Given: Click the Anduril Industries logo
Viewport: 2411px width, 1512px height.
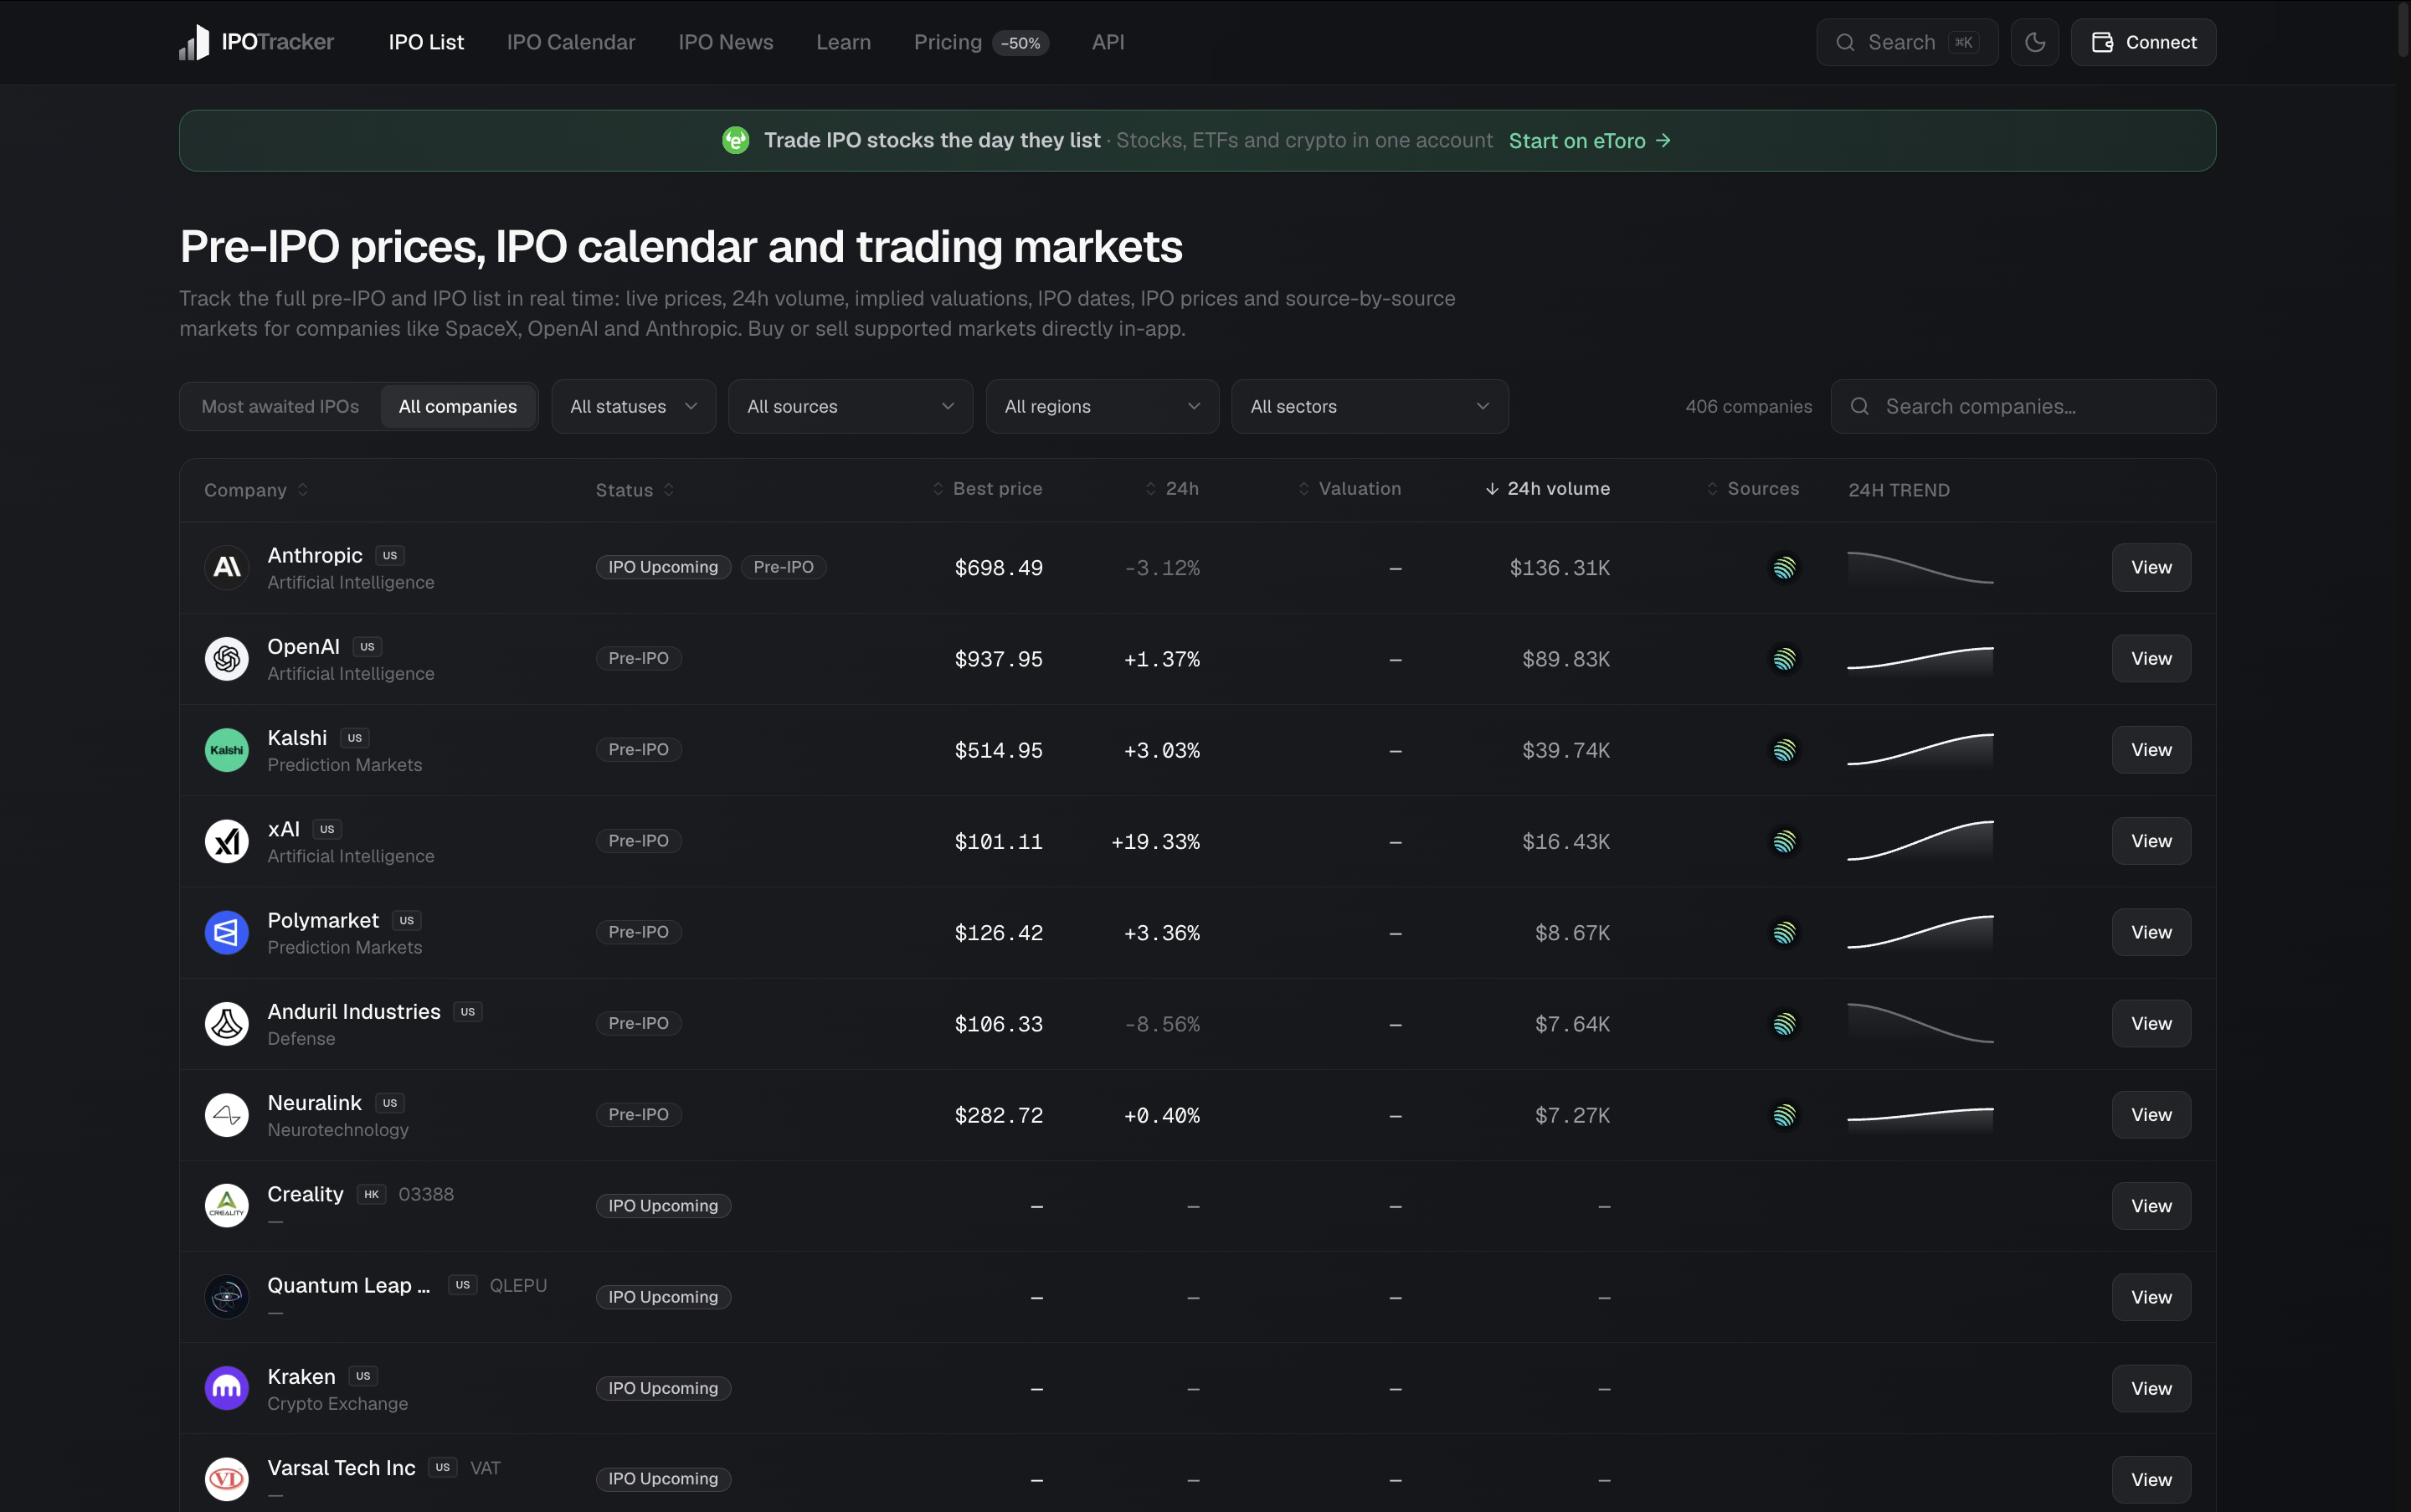Looking at the screenshot, I should tap(227, 1024).
